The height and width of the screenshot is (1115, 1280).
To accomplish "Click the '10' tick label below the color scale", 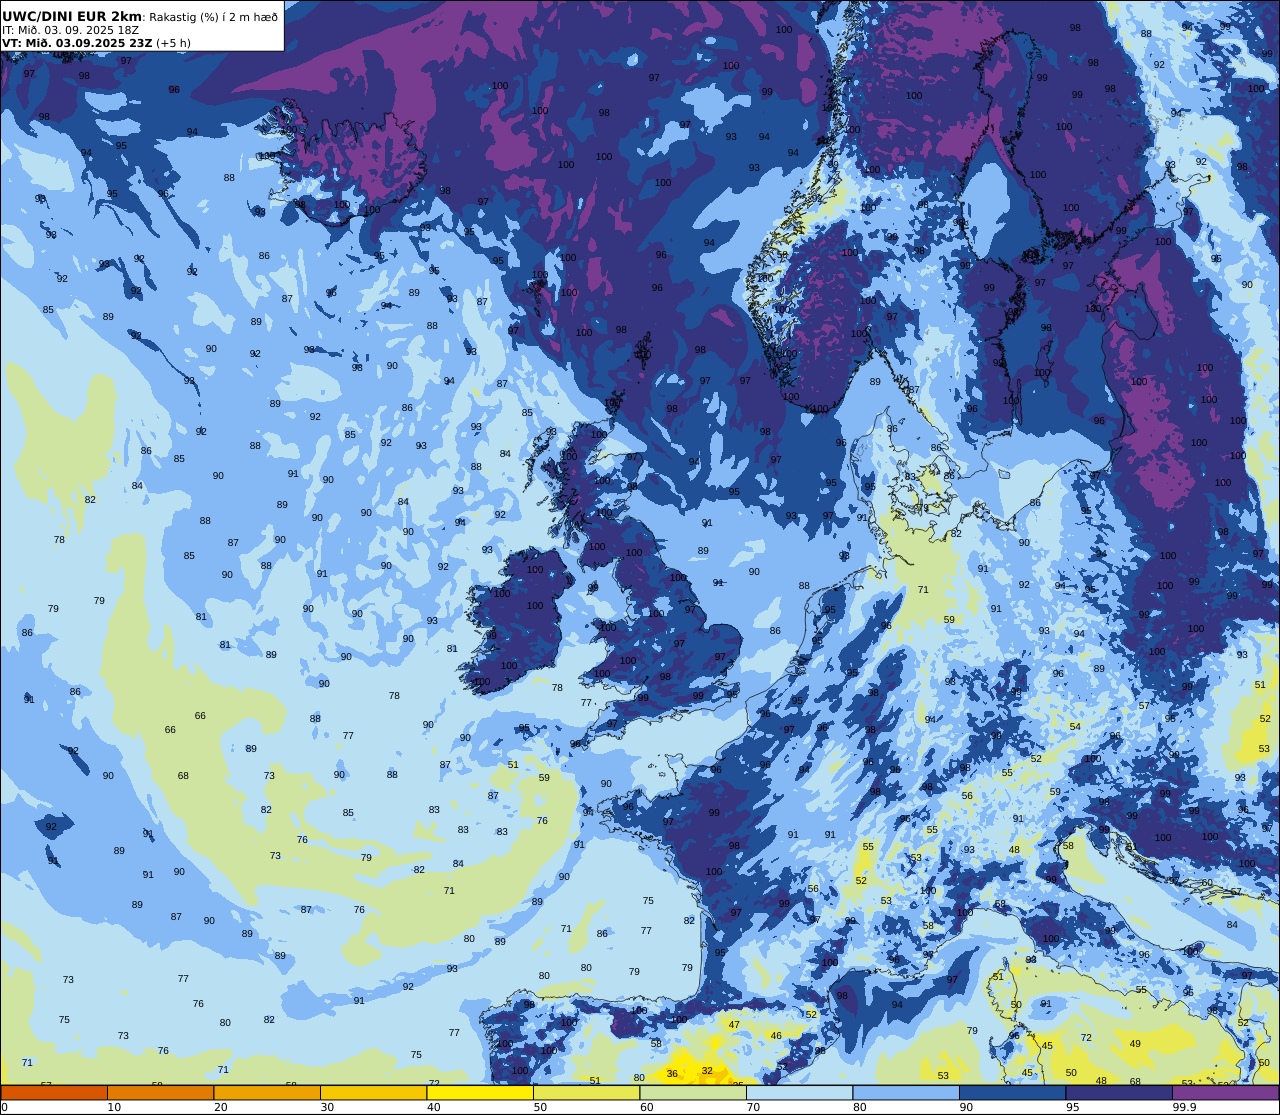I will point(115,1107).
